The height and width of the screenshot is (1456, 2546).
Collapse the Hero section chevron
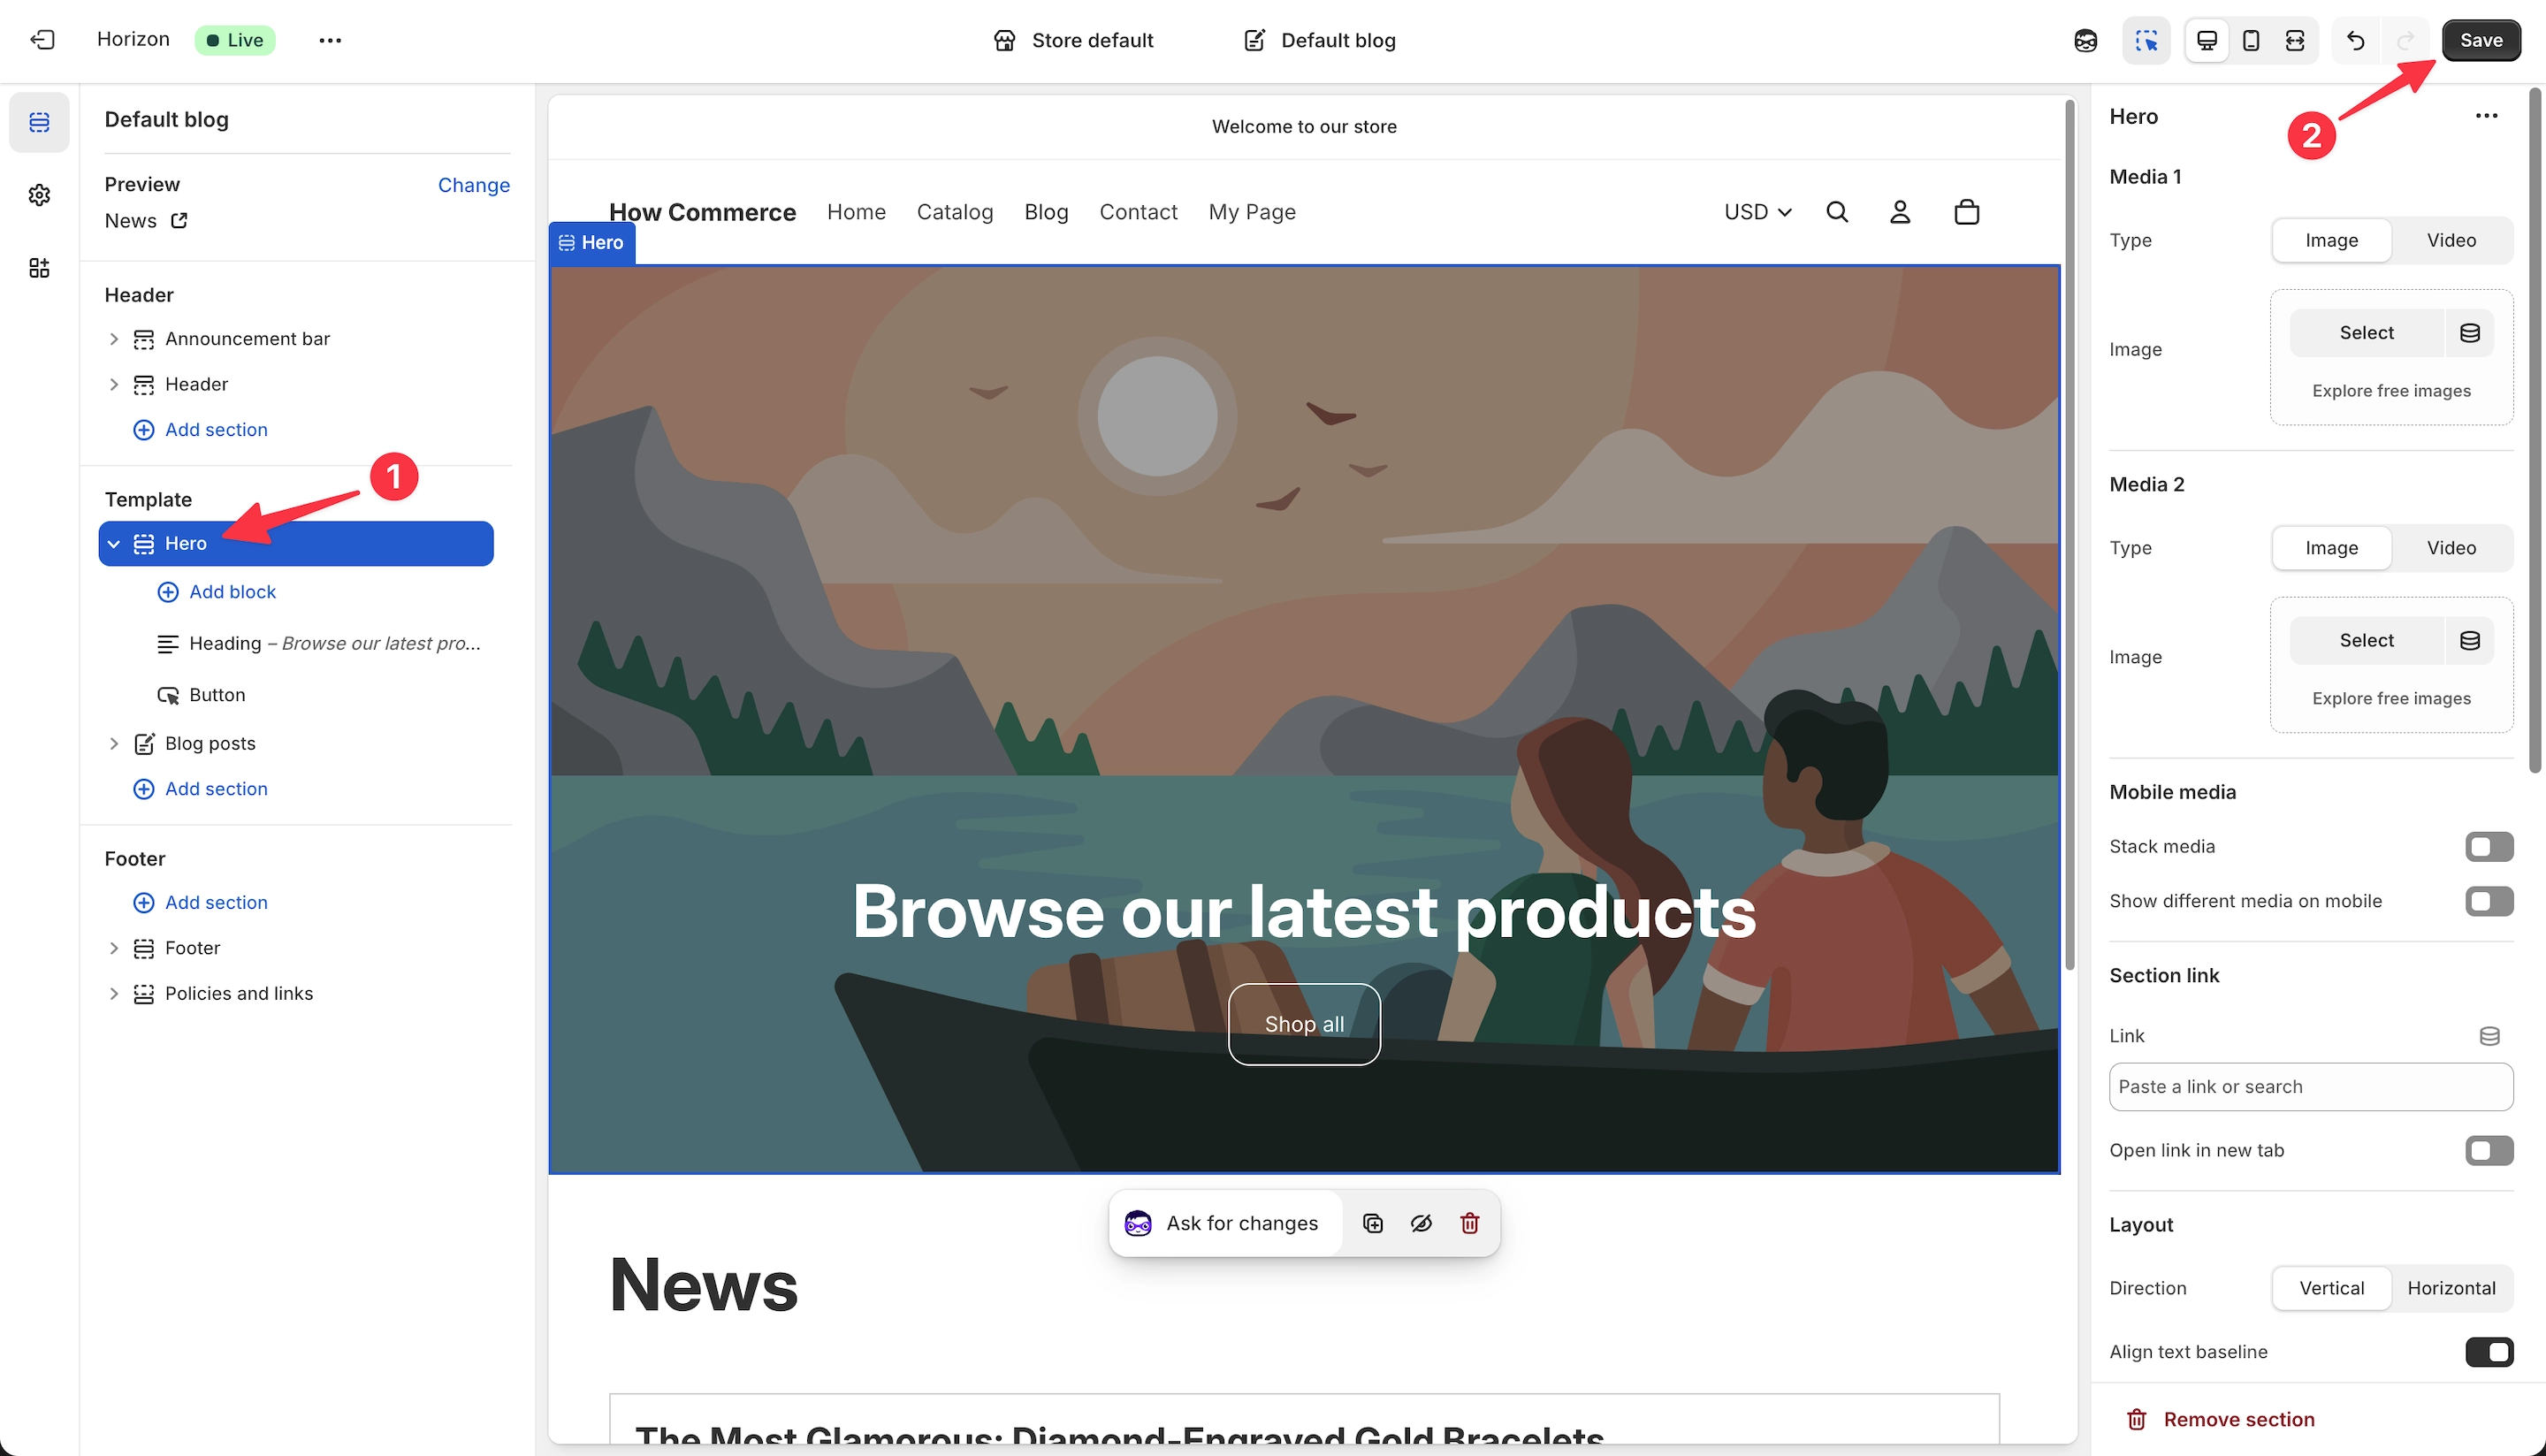point(113,544)
